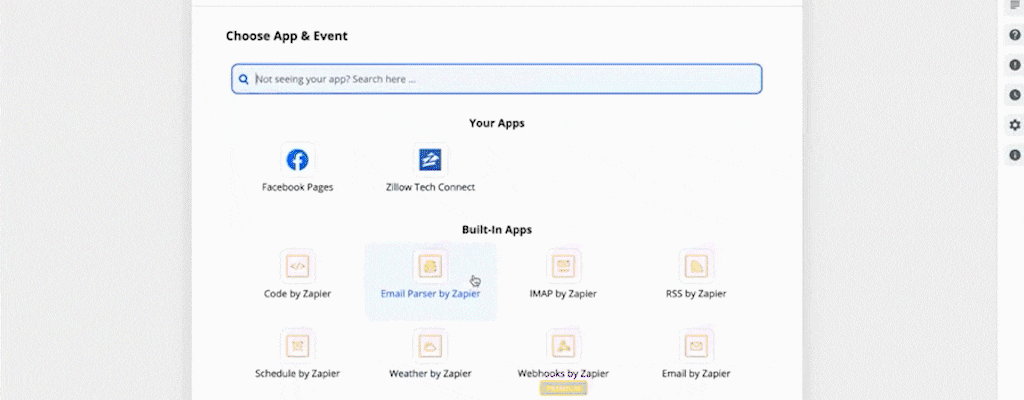The image size is (1024, 400).
Task: Click the 'Email Parser by Zapier' link text
Action: tap(430, 293)
